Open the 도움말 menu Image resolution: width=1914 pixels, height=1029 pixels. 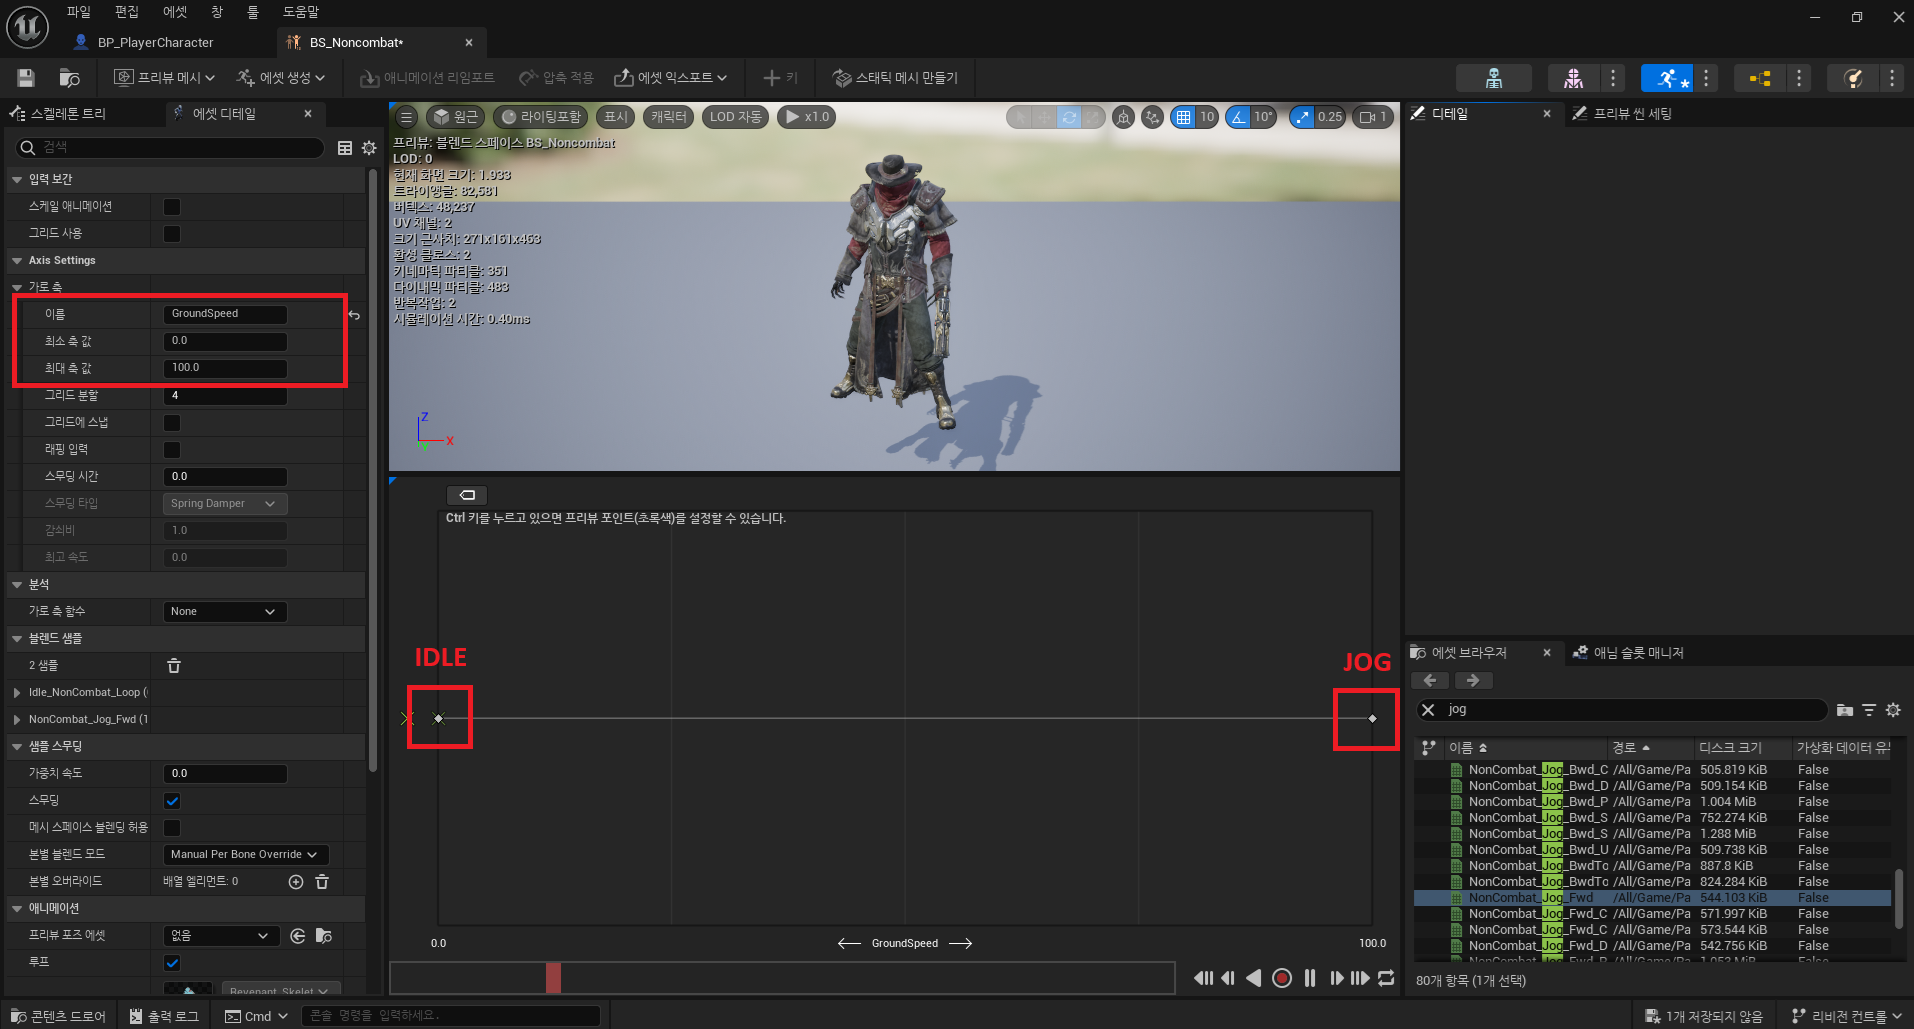click(301, 12)
